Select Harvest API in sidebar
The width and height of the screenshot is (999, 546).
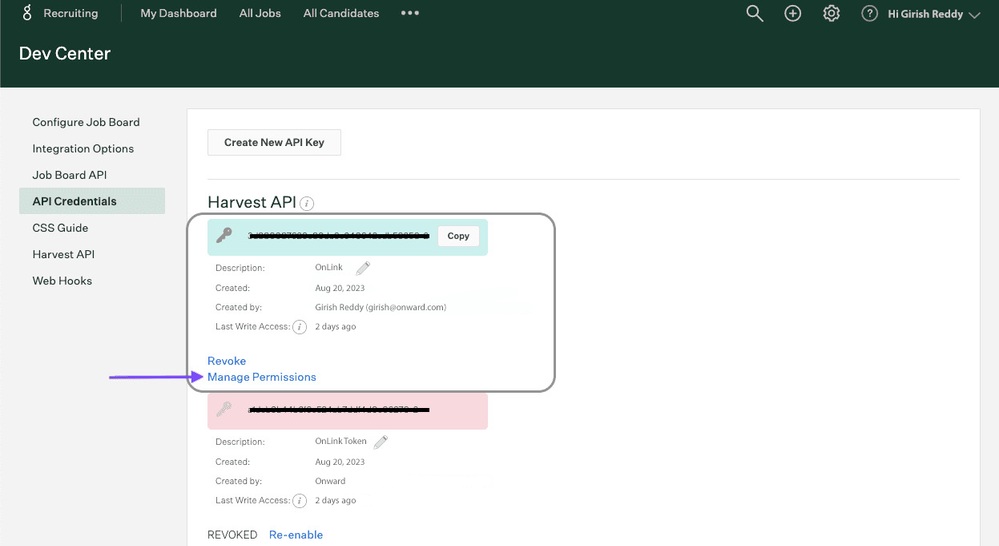[x=63, y=254]
